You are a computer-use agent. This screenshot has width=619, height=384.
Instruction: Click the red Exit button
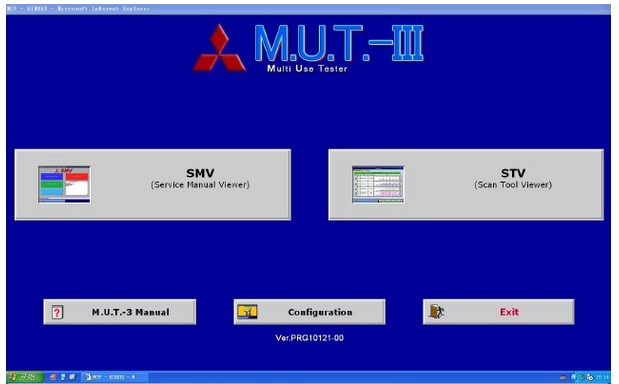tap(499, 312)
